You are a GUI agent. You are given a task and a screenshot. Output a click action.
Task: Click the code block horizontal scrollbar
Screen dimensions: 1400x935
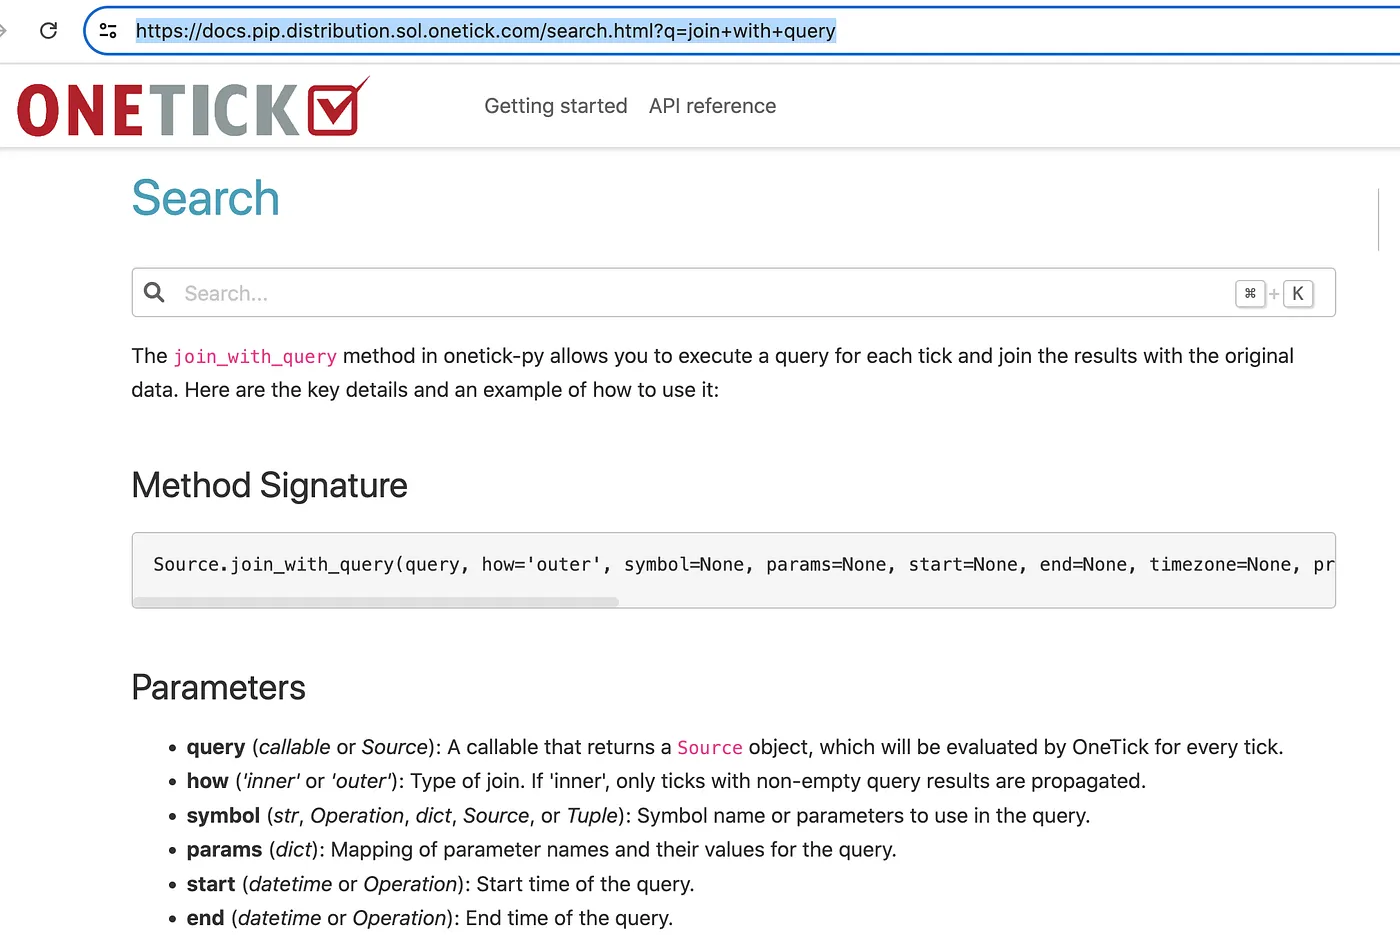[x=376, y=602]
